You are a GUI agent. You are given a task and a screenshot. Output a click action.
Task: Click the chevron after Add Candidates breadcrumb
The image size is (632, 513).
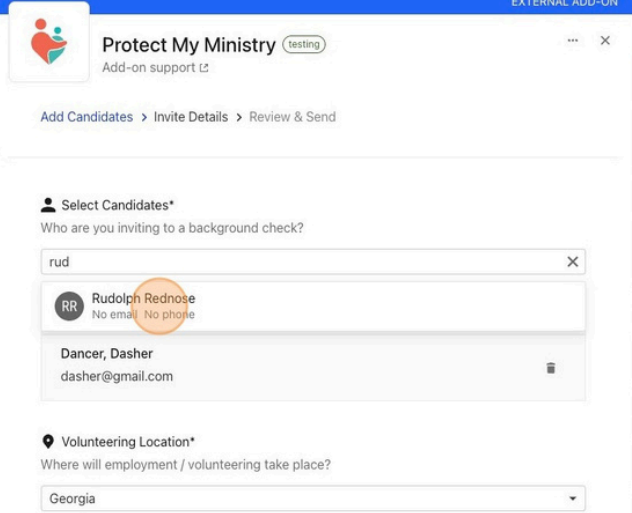[144, 117]
